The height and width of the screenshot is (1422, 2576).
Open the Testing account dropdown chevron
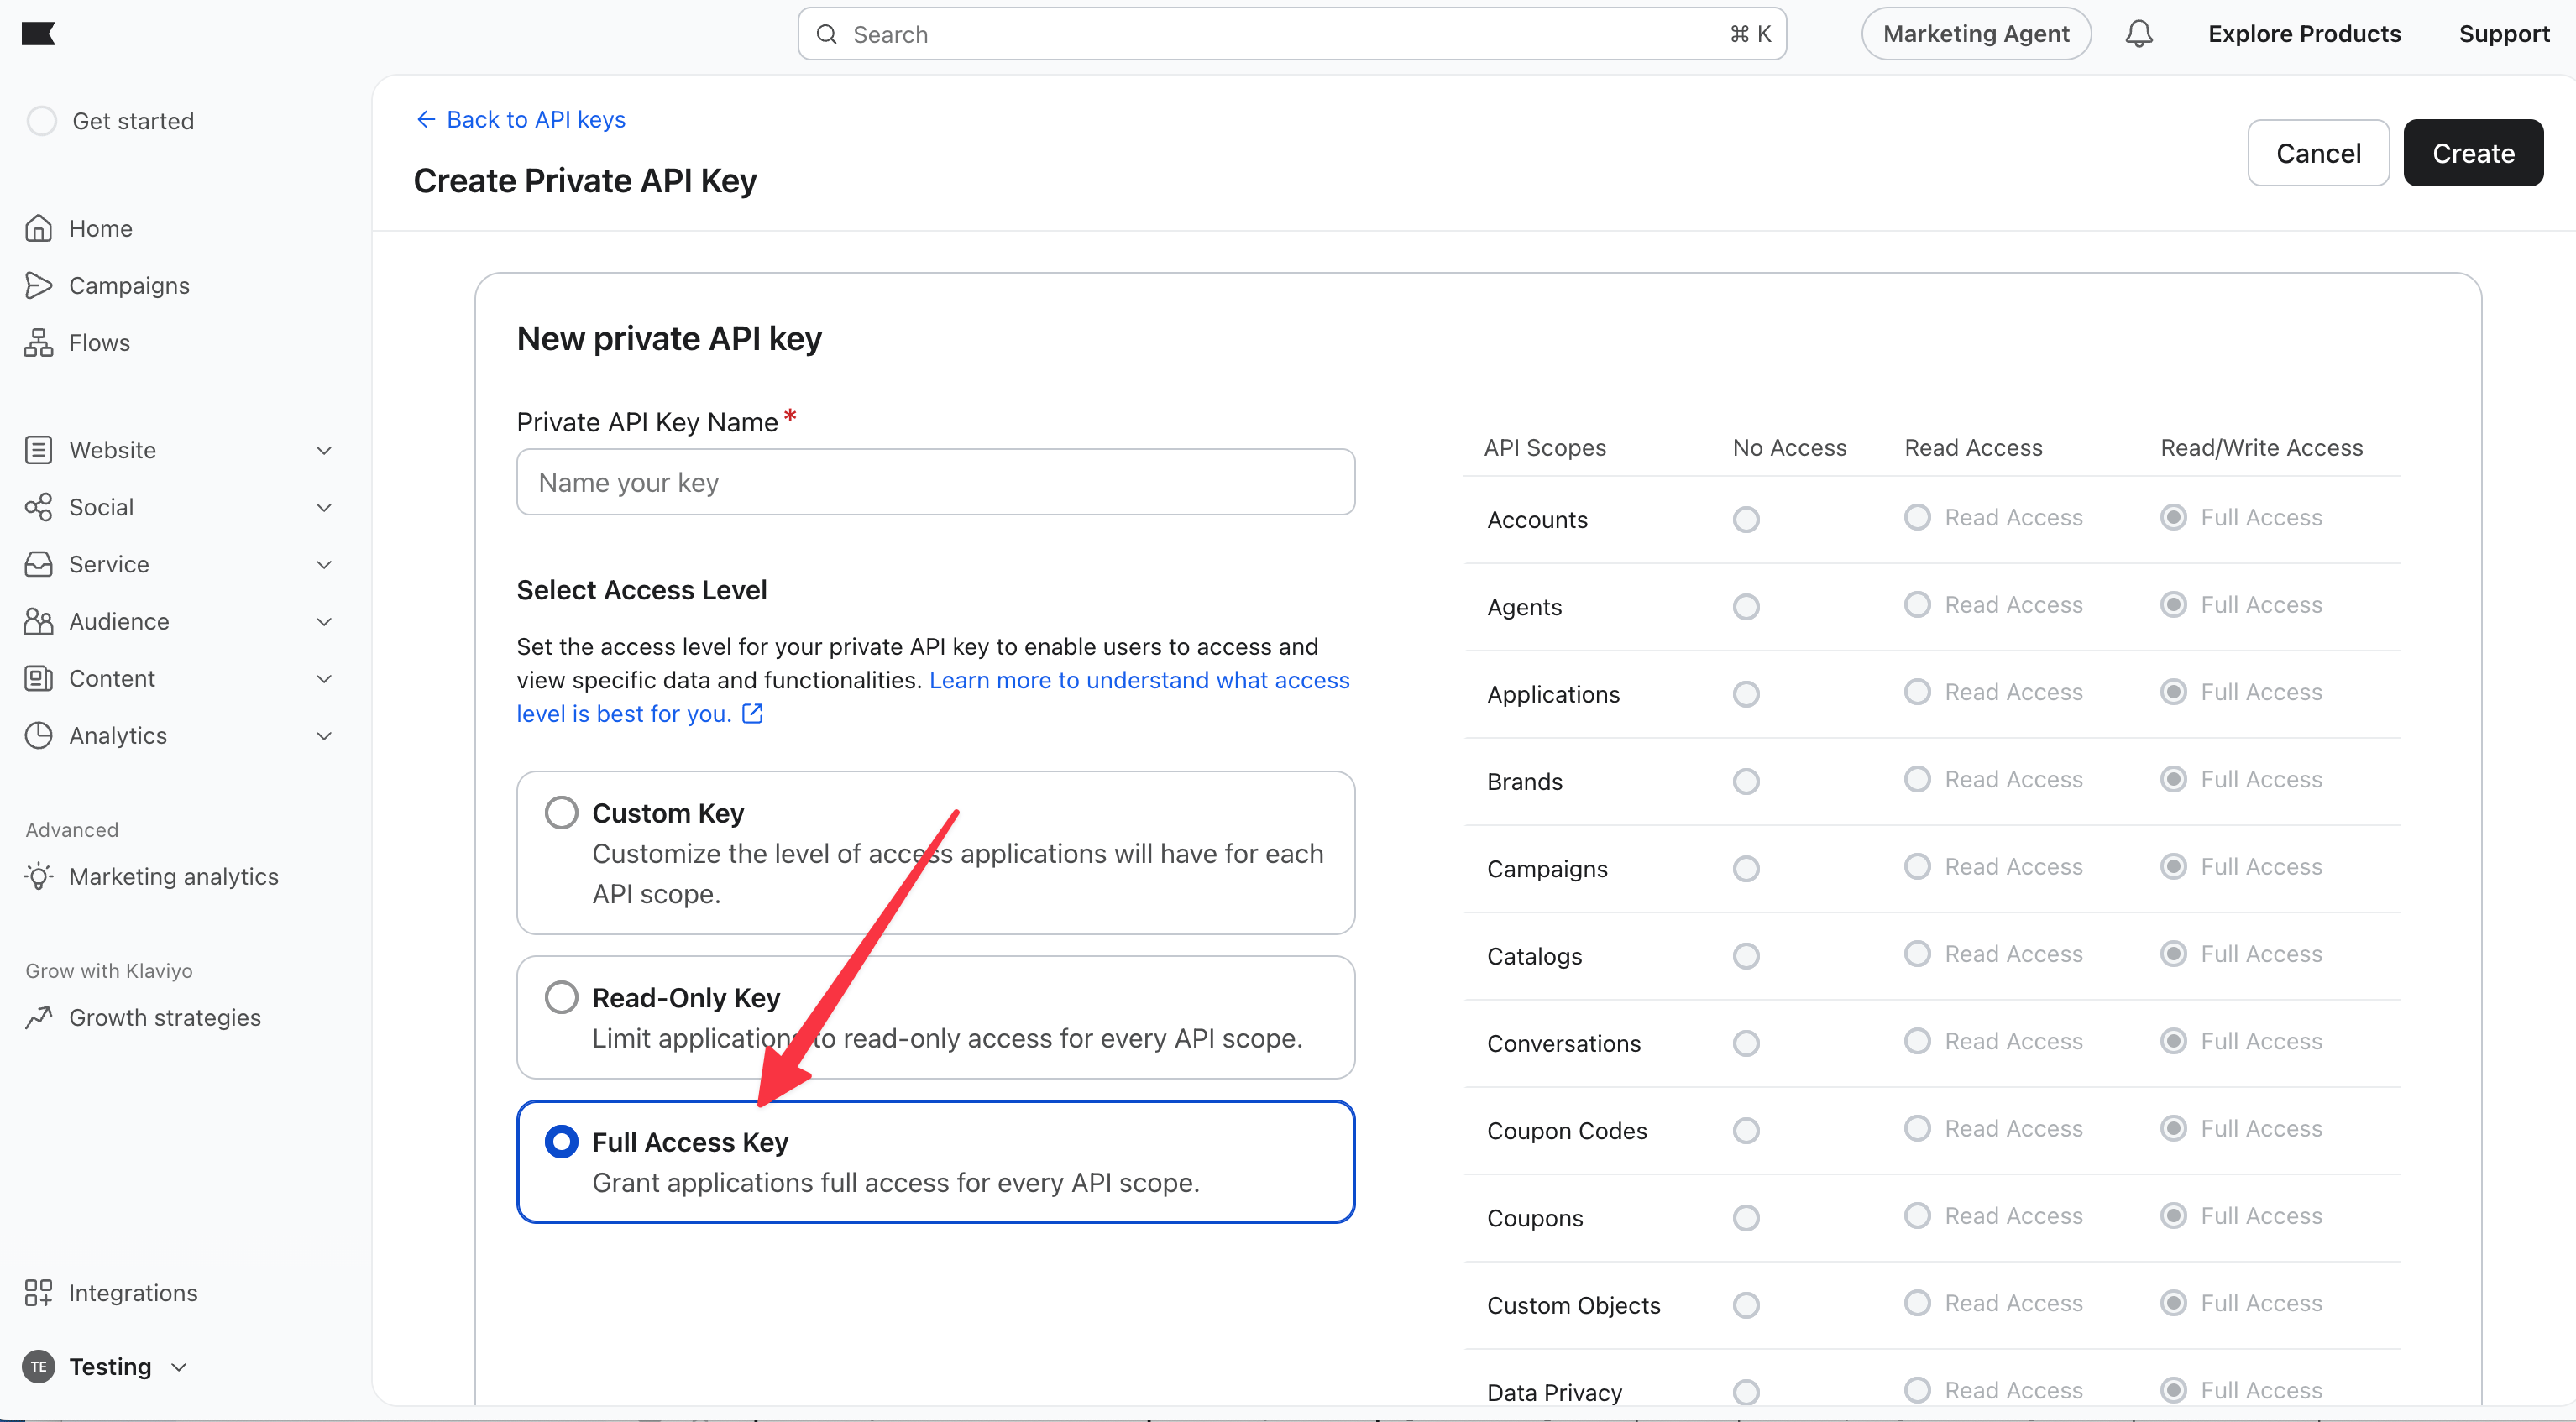click(x=179, y=1367)
